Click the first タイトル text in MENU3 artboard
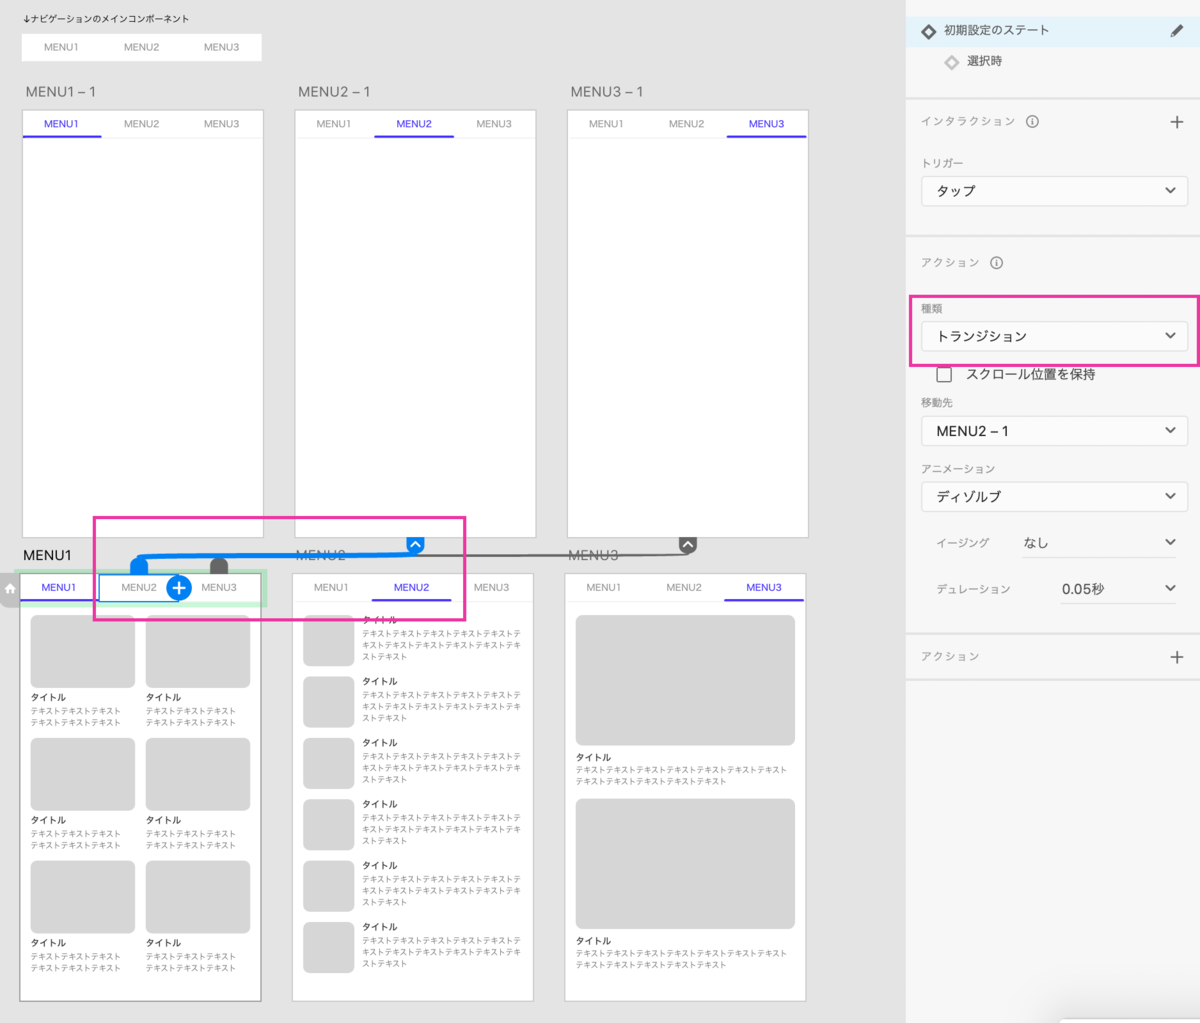Viewport: 1200px width, 1023px height. click(x=593, y=758)
